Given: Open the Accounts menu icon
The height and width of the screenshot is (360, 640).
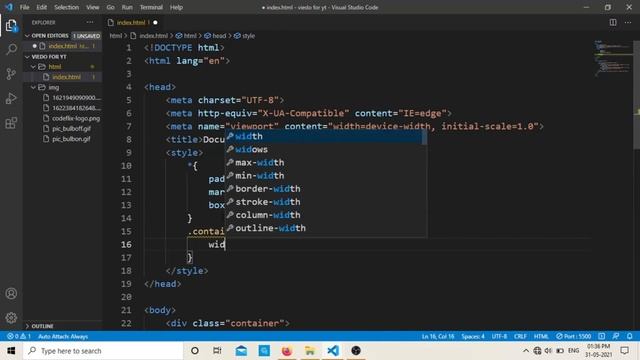Looking at the screenshot, I should click(x=11, y=293).
